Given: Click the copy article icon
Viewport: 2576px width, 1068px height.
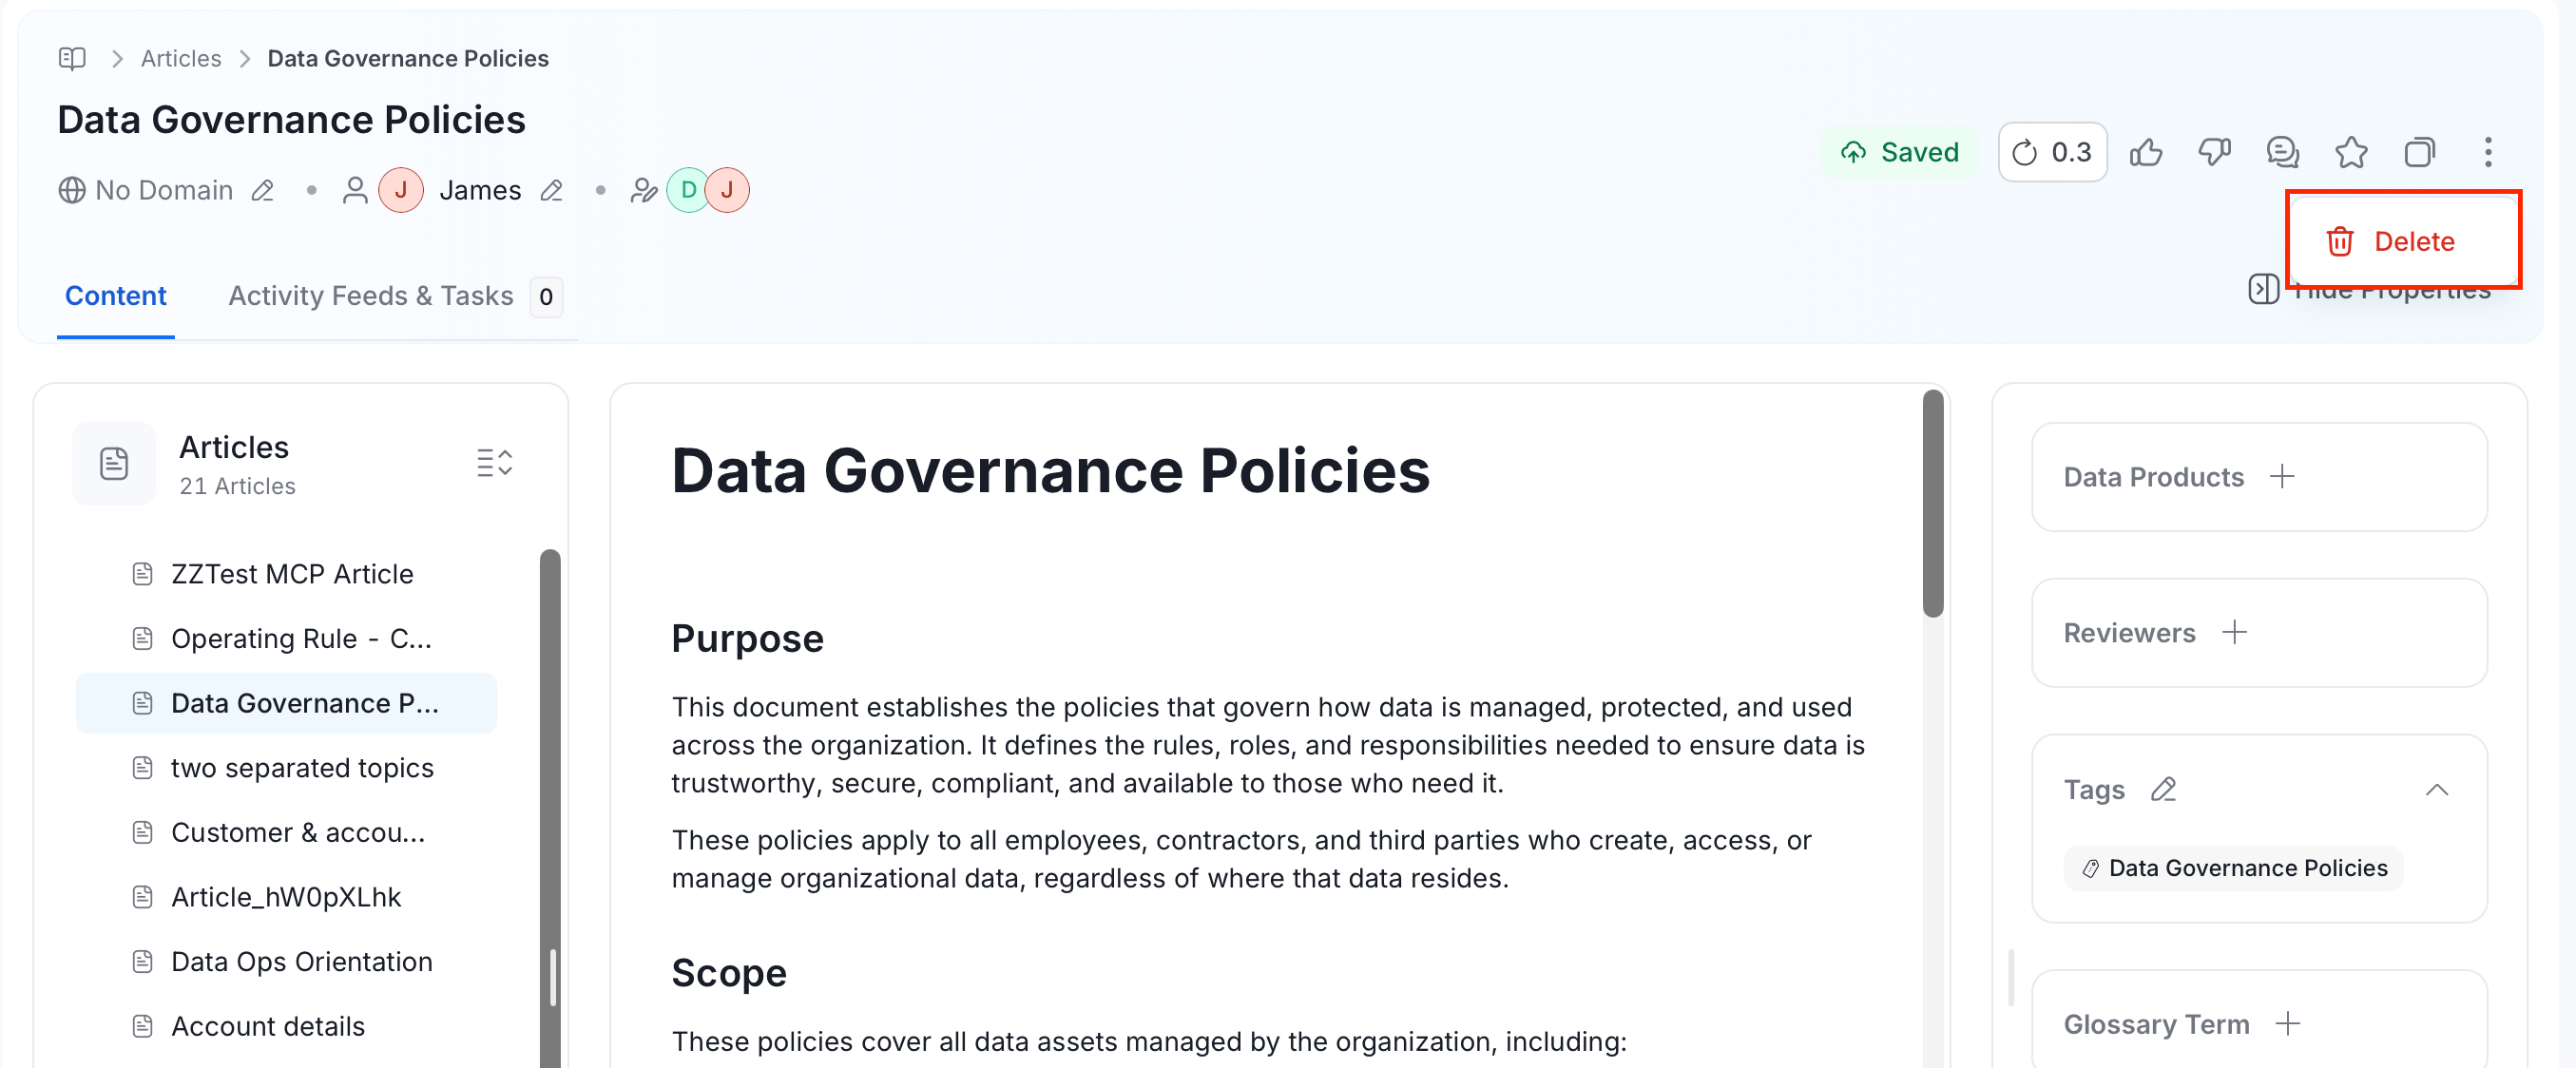Looking at the screenshot, I should coord(2419,153).
